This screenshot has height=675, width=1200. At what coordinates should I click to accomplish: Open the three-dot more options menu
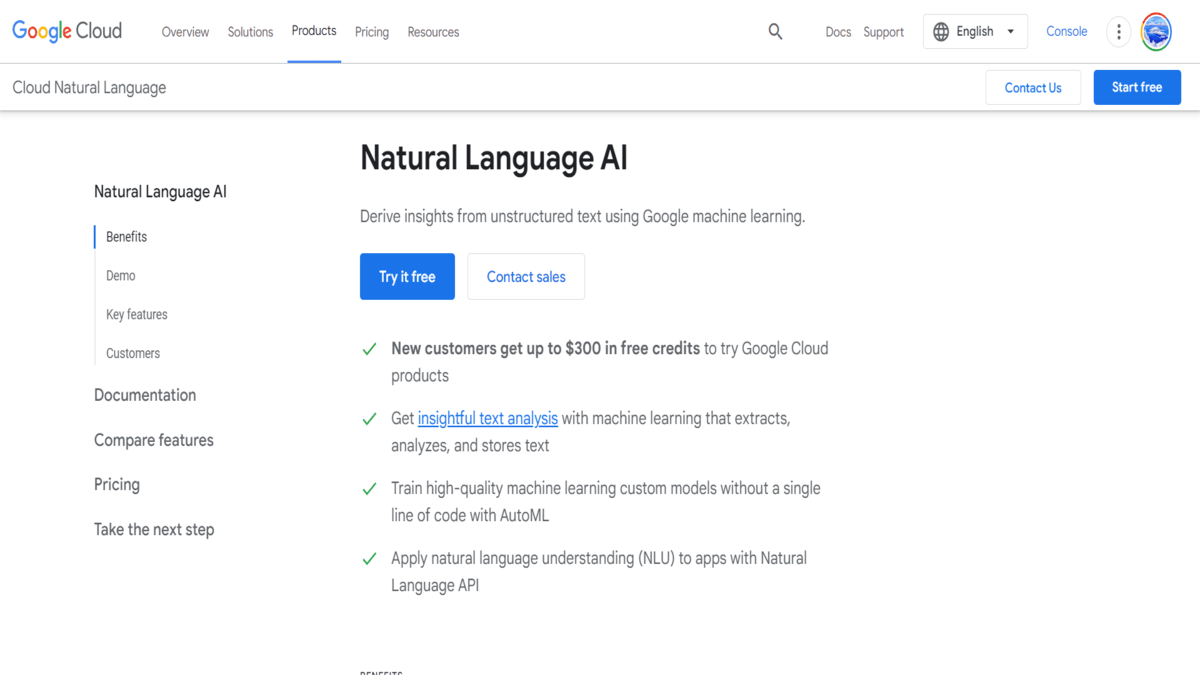(x=1119, y=32)
